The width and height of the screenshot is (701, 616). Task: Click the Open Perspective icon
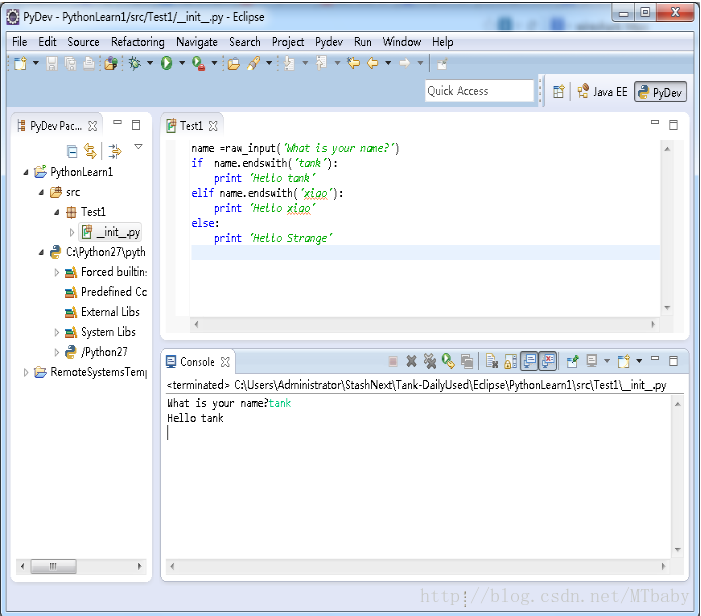click(x=559, y=91)
